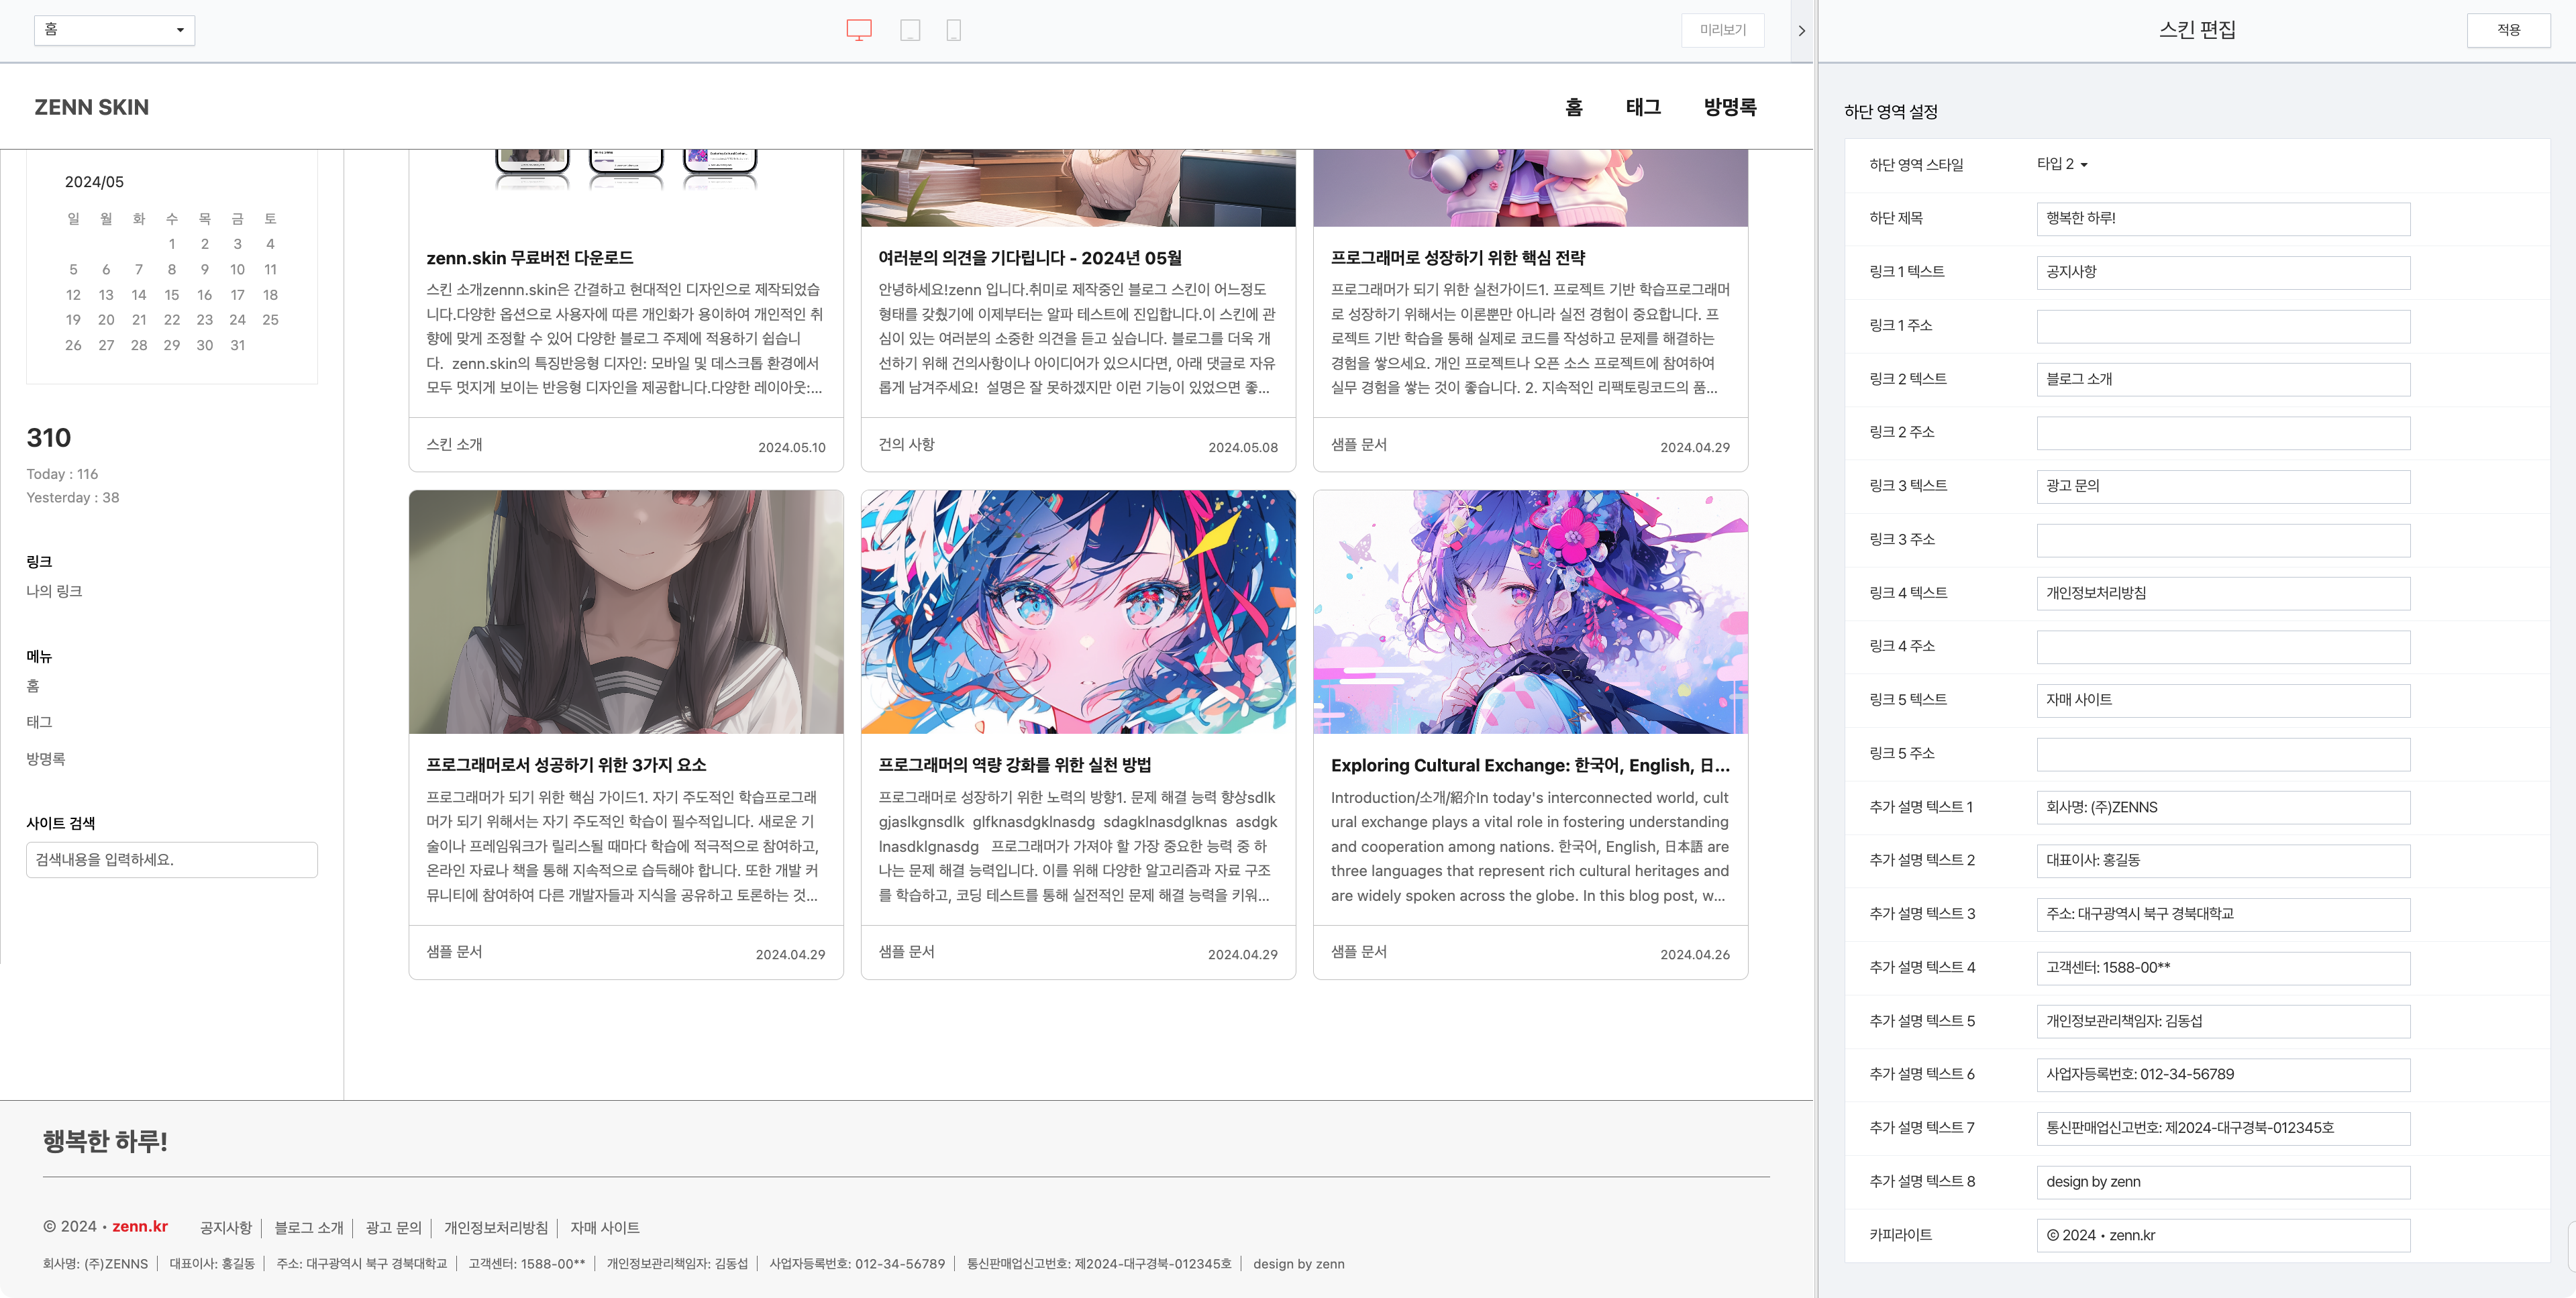Expand the 하단 영역 스타일 타입 2 dropdown
The image size is (2576, 1298).
[x=2061, y=164]
